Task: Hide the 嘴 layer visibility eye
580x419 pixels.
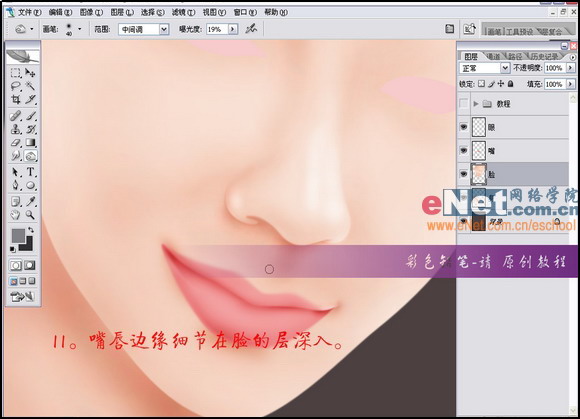Action: coord(463,151)
